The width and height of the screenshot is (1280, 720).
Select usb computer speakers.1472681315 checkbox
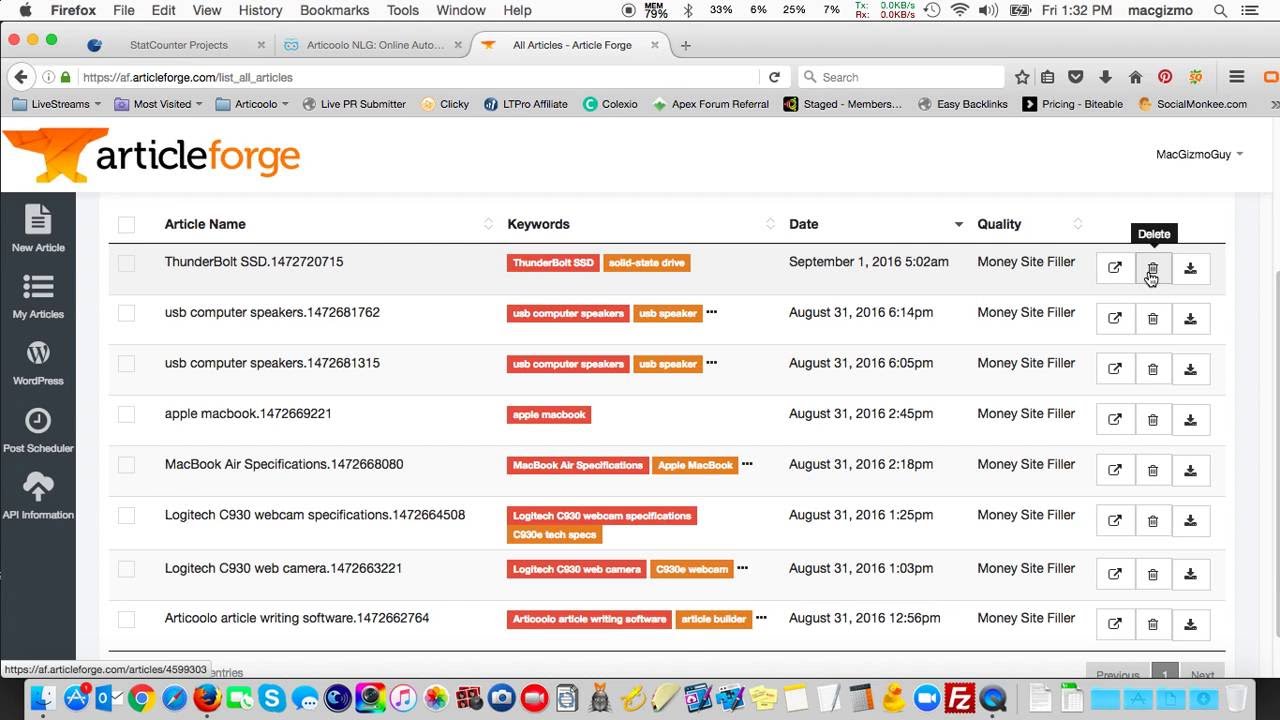[126, 364]
